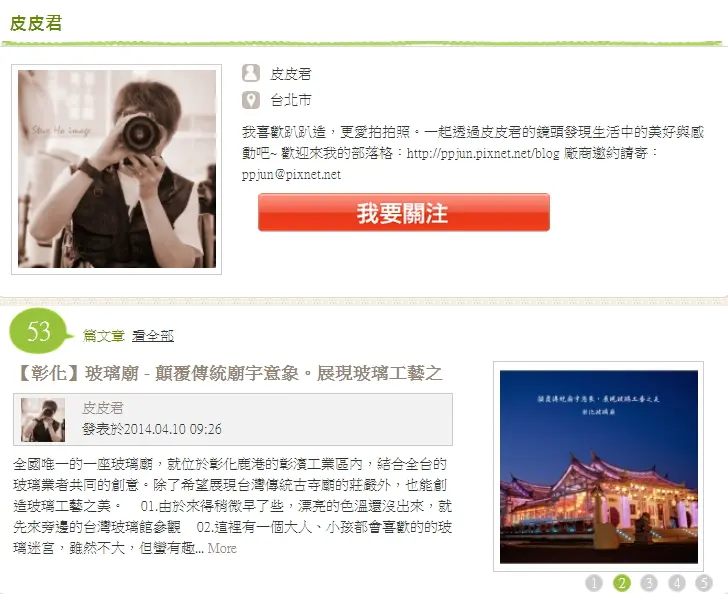This screenshot has width=728, height=594.
Task: Click the 皮皮君 page heading at top
Action: 36,23
